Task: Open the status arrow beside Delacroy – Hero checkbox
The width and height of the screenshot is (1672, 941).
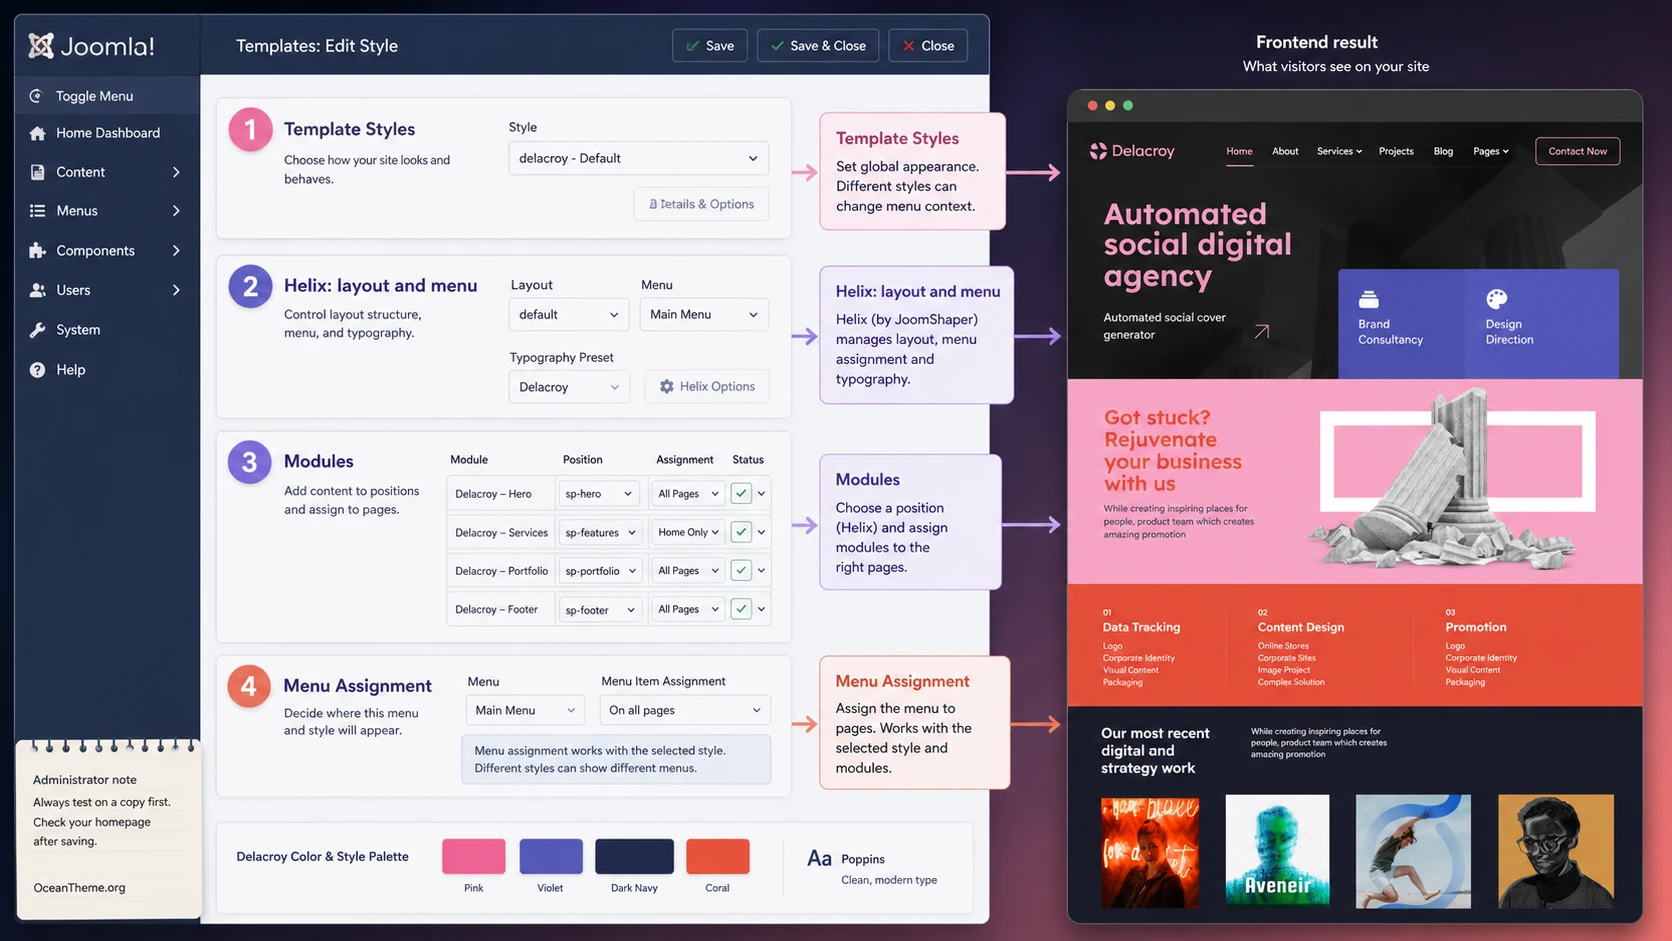Action: pos(762,493)
